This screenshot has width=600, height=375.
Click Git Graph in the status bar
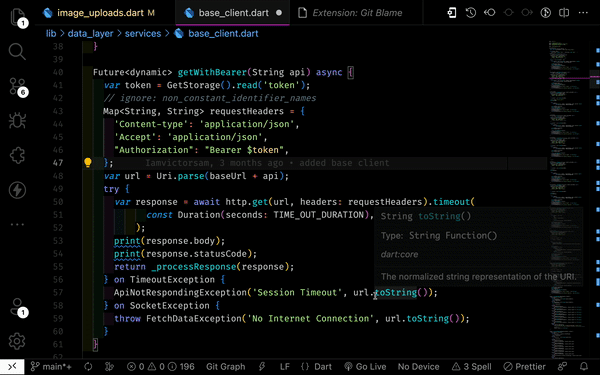[225, 367]
